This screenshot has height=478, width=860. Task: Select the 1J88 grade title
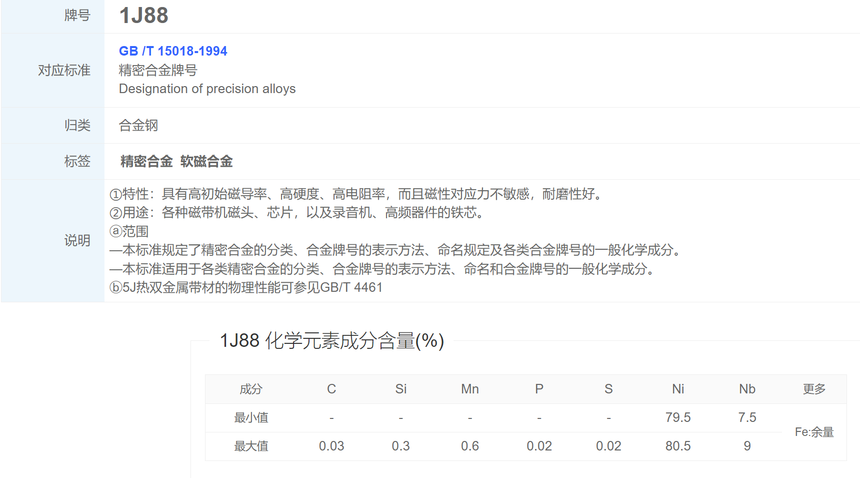[144, 15]
